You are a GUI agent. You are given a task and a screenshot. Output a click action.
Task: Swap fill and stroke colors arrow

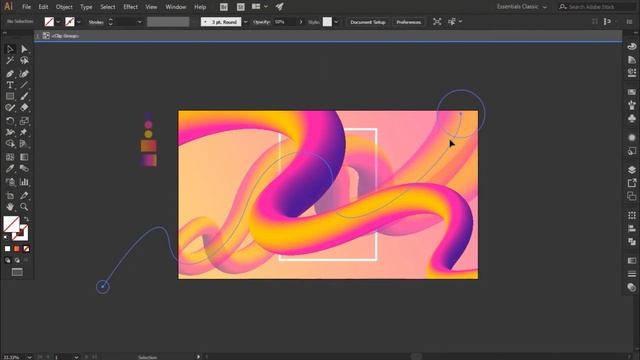pyautogui.click(x=26, y=219)
